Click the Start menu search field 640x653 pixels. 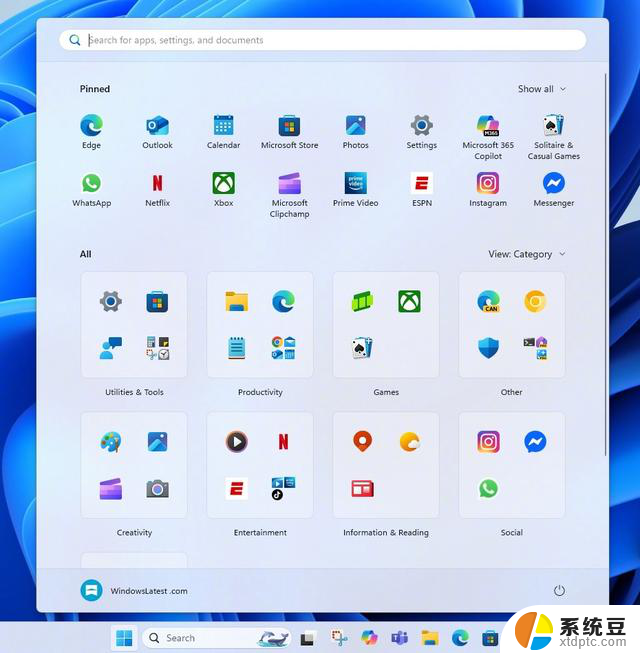(323, 40)
